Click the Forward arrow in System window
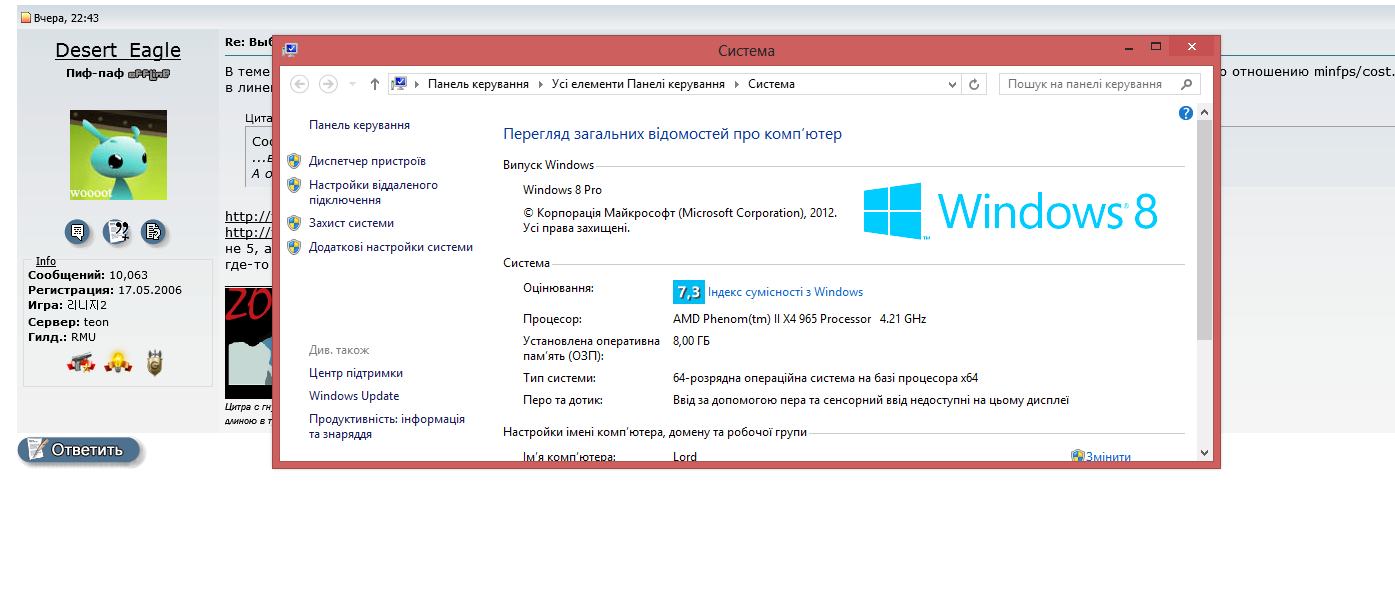The image size is (1395, 600). point(328,84)
